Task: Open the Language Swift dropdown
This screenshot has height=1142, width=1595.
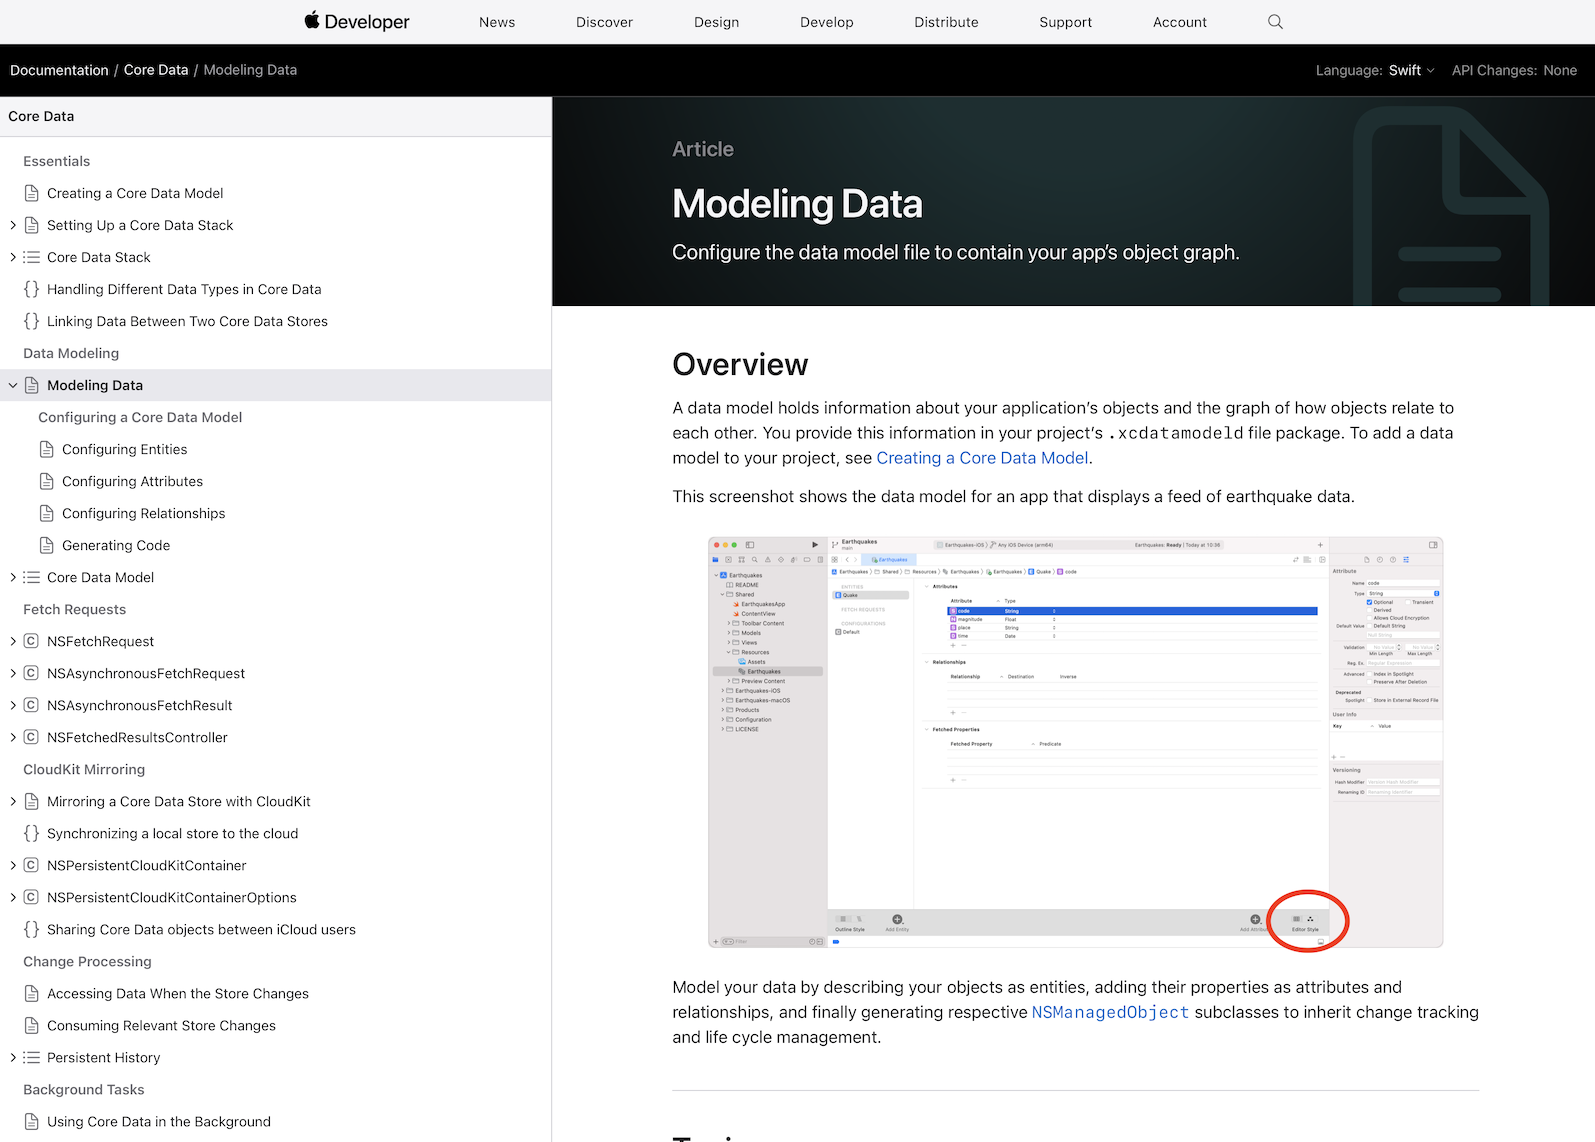Action: coord(1412,70)
